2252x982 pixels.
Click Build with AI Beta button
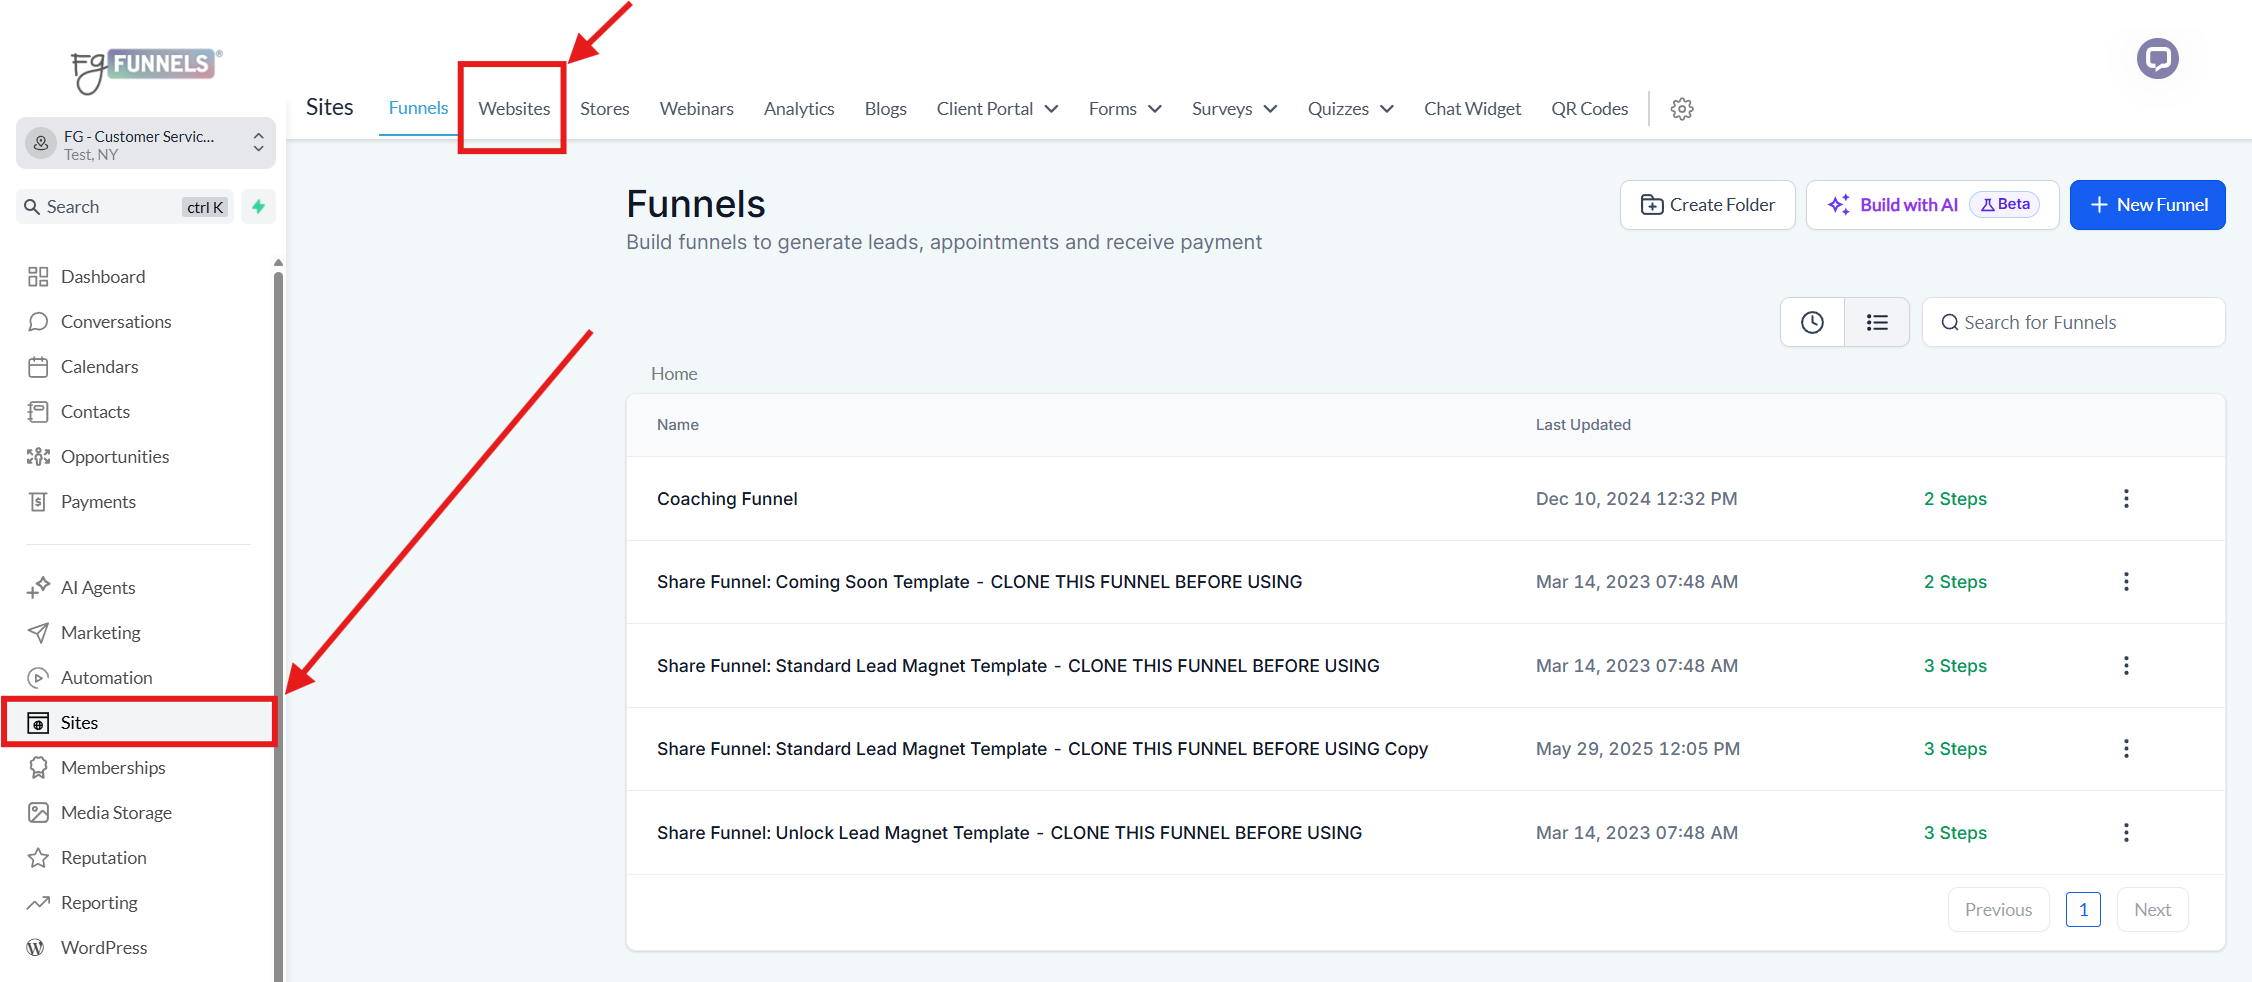(1932, 205)
